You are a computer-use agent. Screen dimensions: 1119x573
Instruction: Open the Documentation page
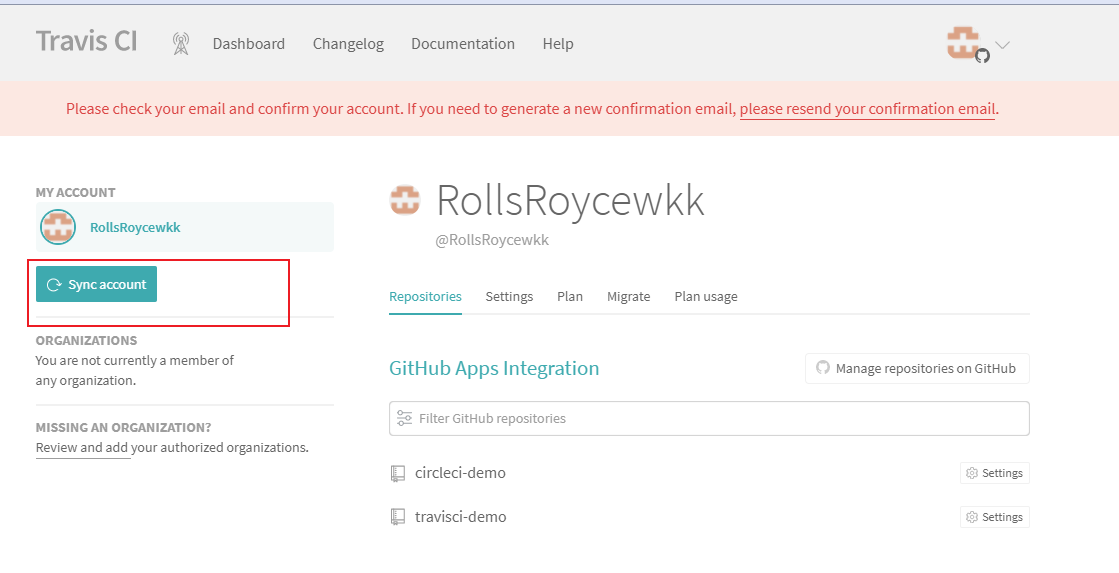[x=462, y=44]
